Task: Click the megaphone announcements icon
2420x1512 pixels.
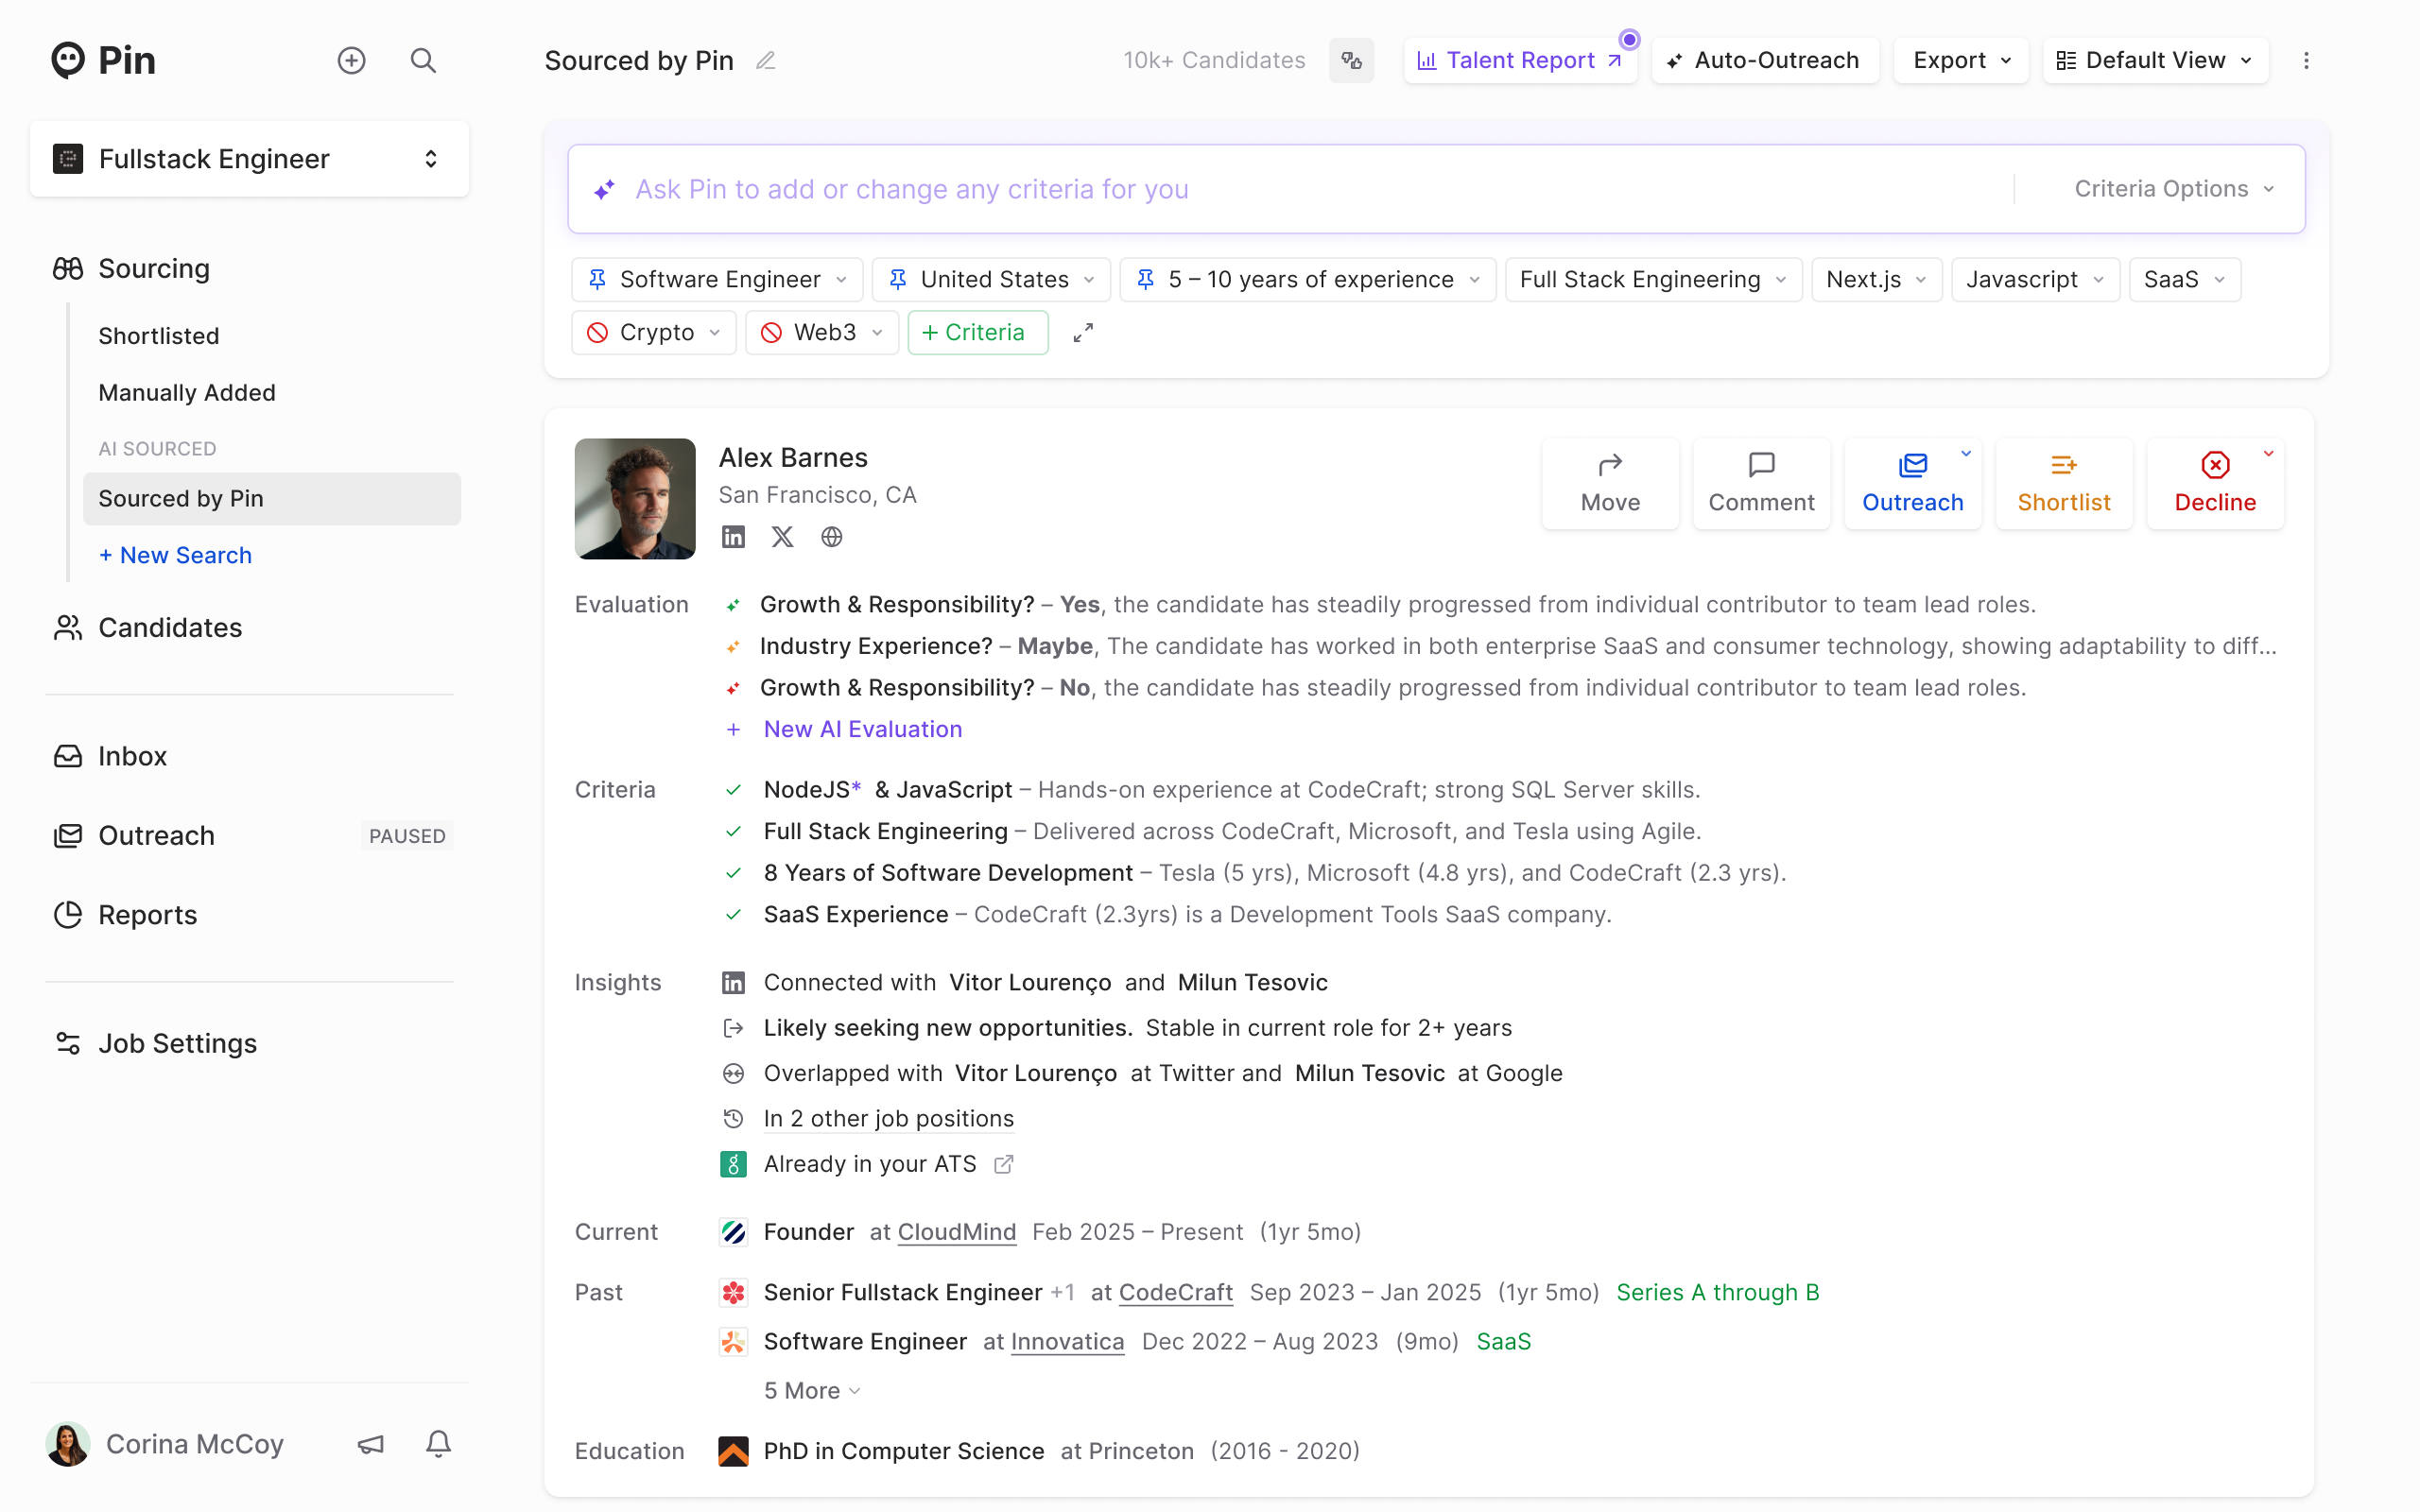Action: point(370,1443)
